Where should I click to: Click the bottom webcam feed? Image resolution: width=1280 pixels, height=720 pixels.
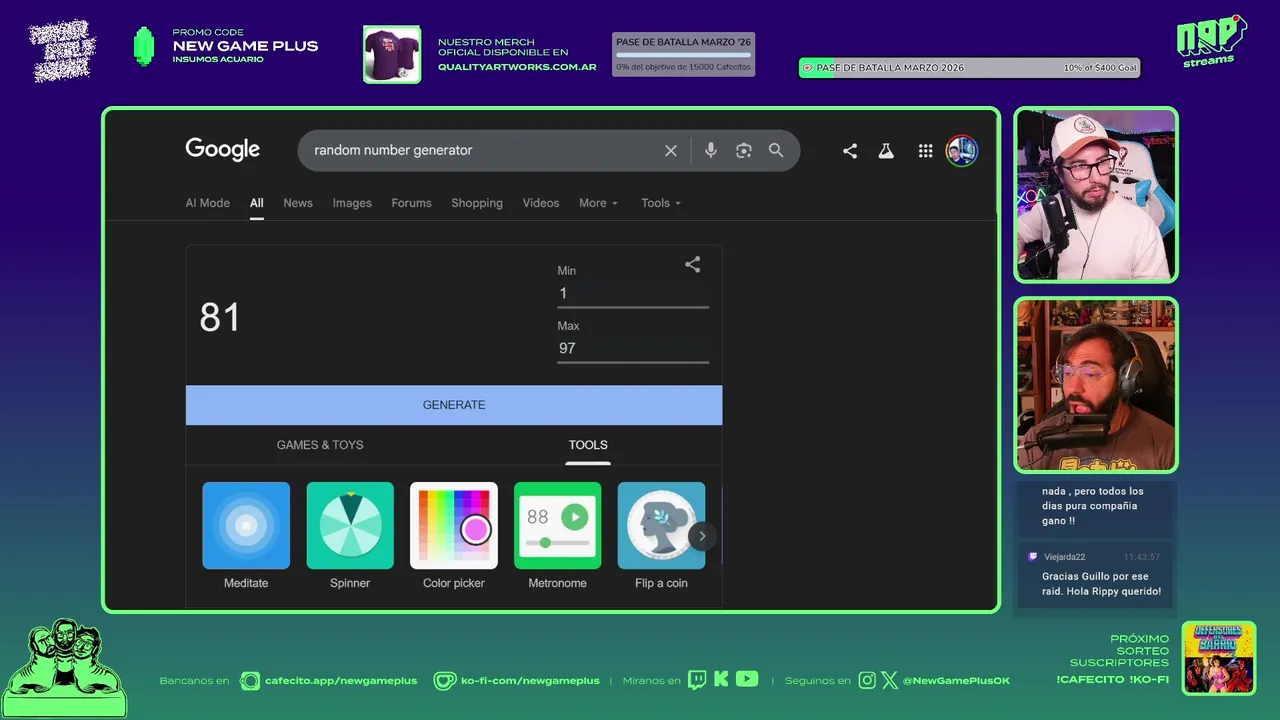pos(1096,385)
